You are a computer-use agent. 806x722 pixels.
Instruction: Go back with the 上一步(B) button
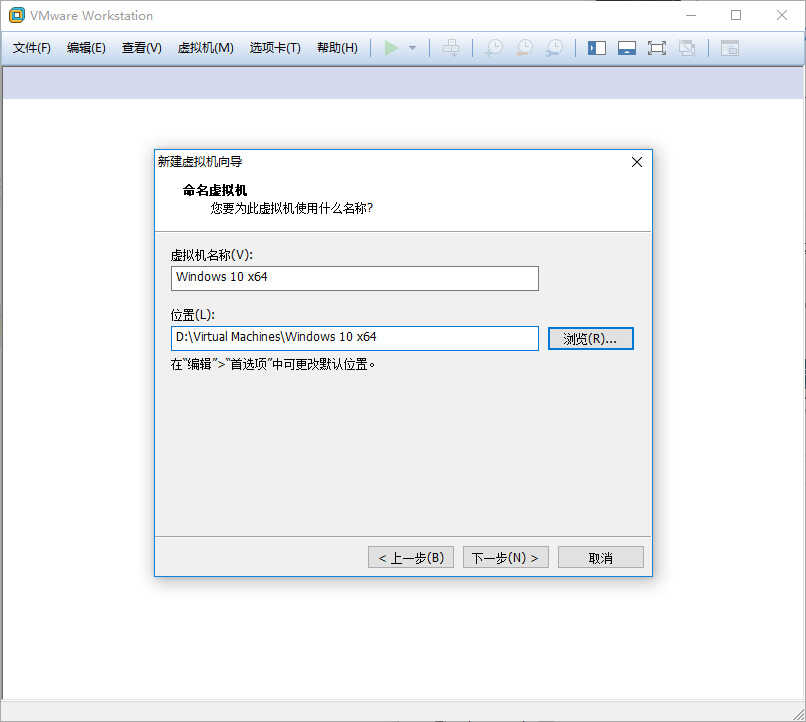coord(411,558)
